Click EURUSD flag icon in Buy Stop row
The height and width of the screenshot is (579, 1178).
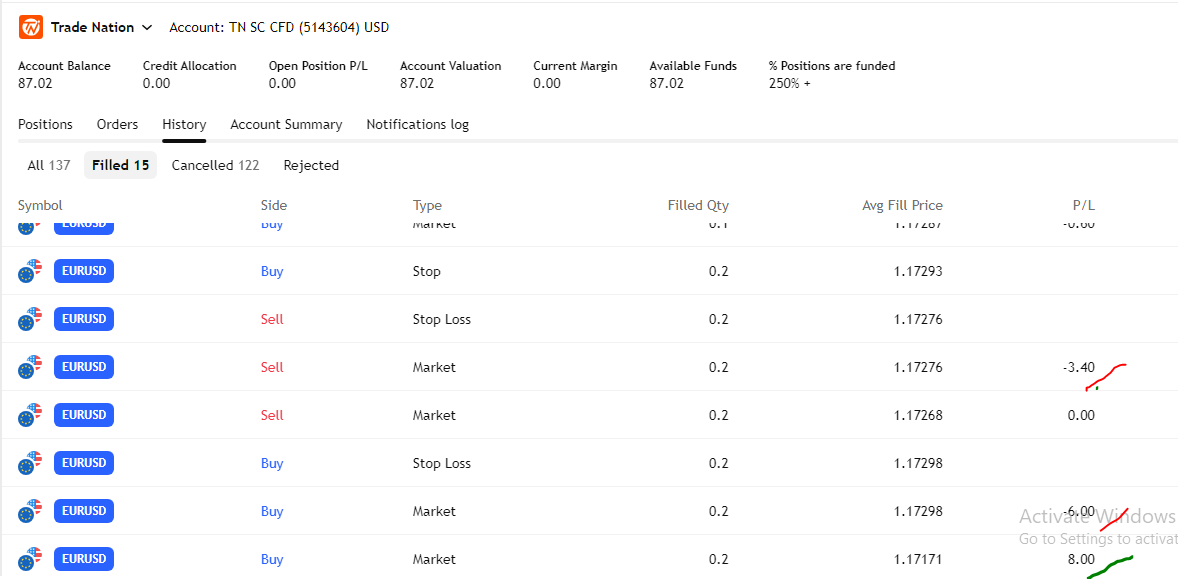pyautogui.click(x=30, y=271)
